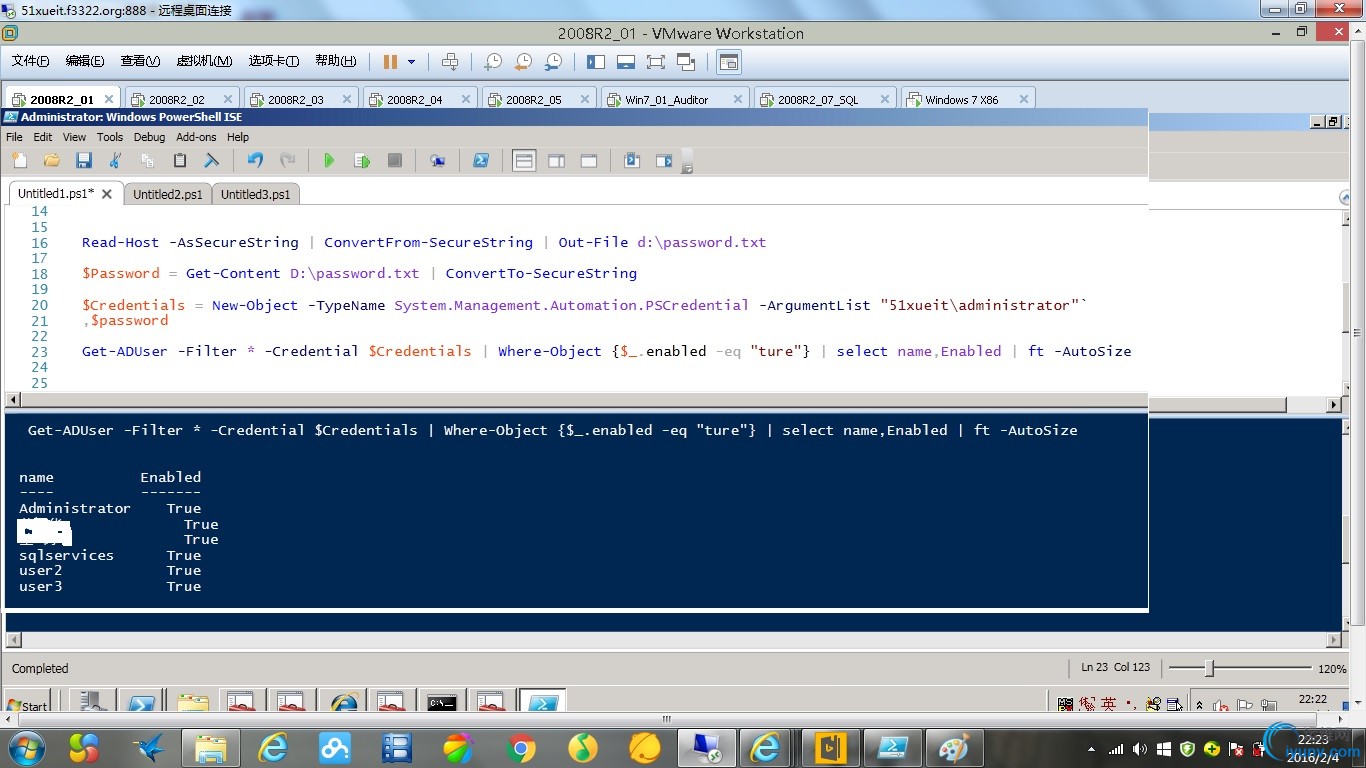Open the Add-ons menu
The height and width of the screenshot is (768, 1366).
[x=196, y=137]
